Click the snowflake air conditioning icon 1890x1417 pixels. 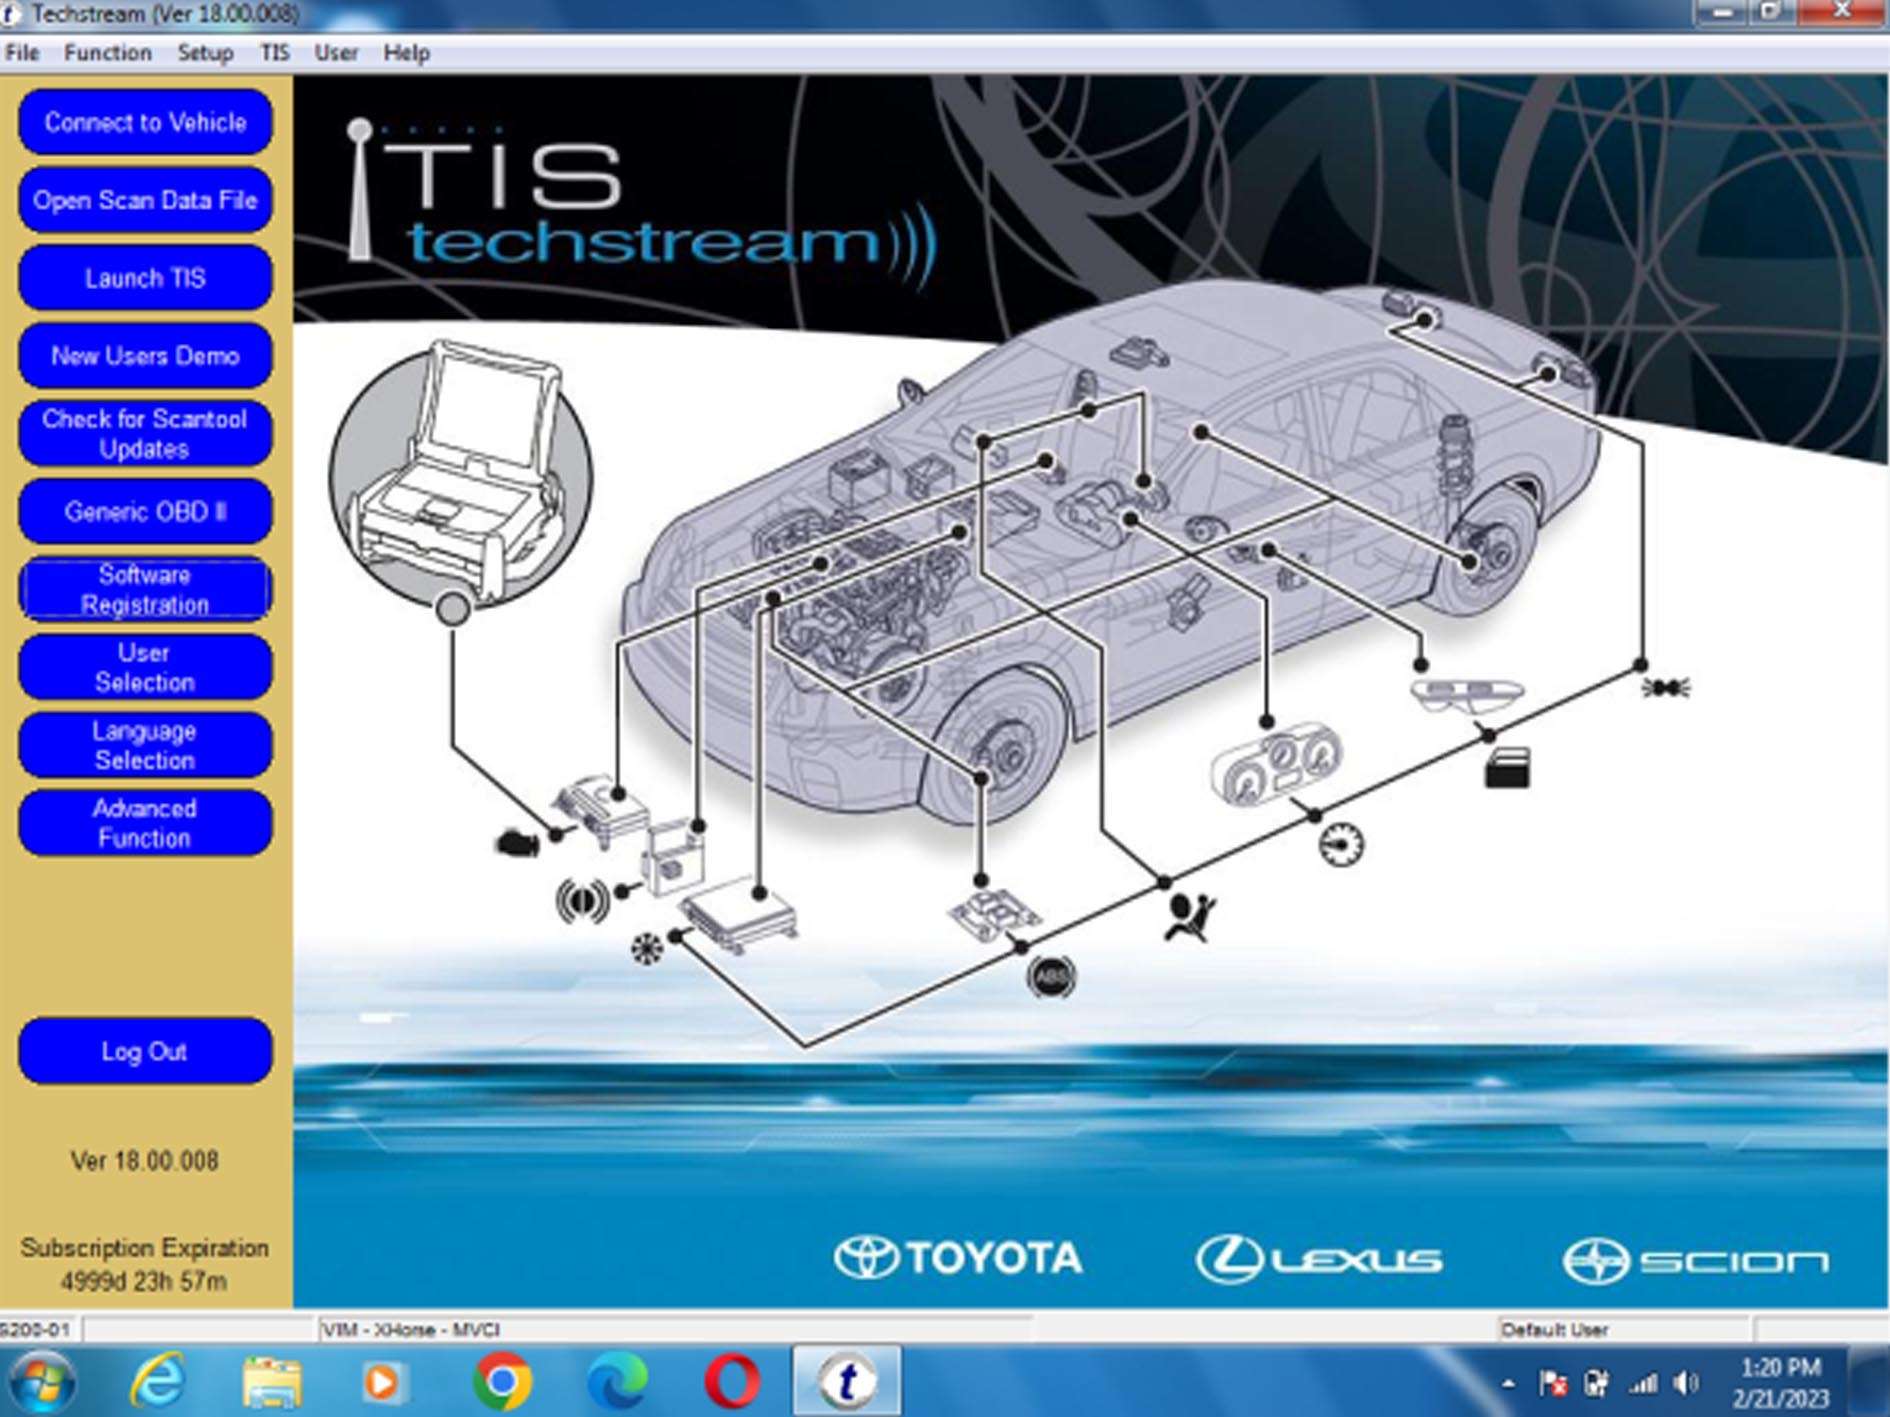pos(647,947)
